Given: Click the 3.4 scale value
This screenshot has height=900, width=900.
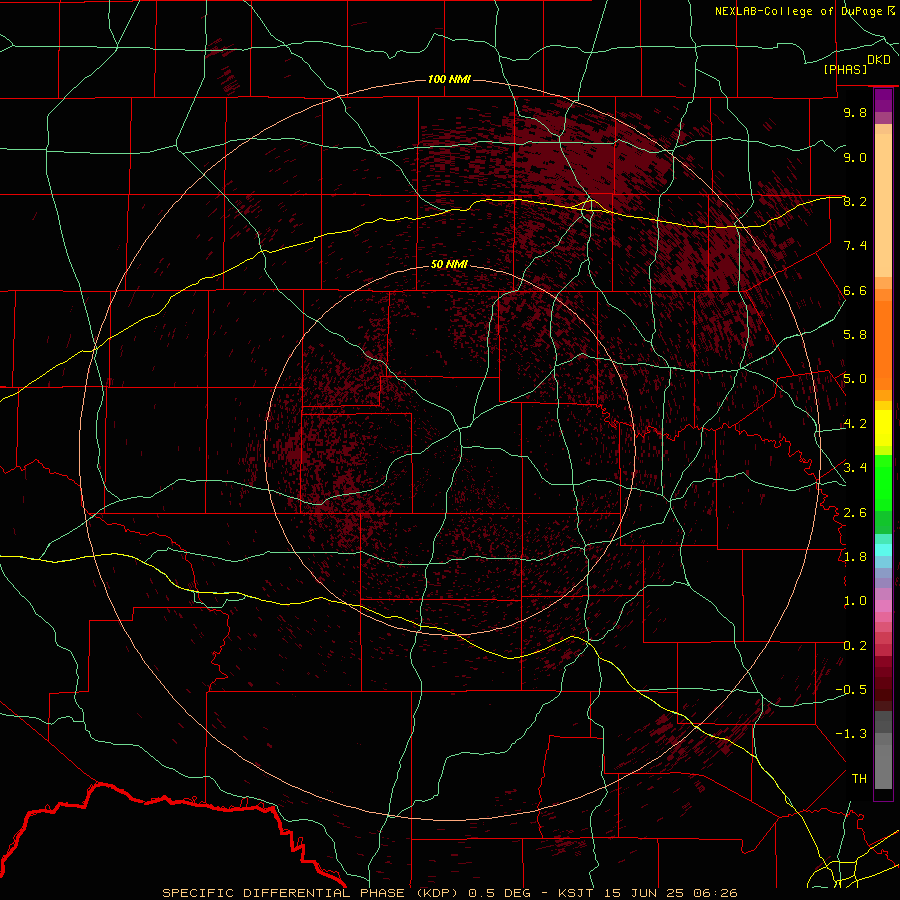Looking at the screenshot, I should [x=855, y=468].
